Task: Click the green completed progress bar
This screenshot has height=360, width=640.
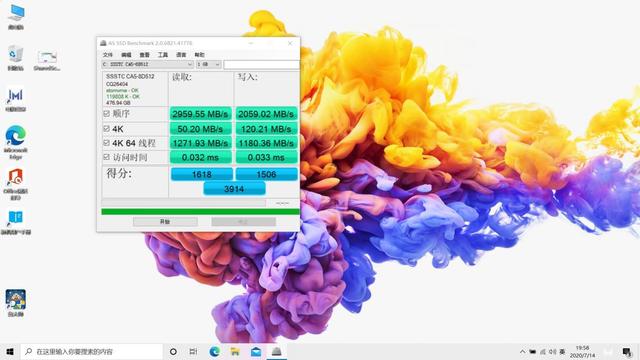Action: coord(200,211)
